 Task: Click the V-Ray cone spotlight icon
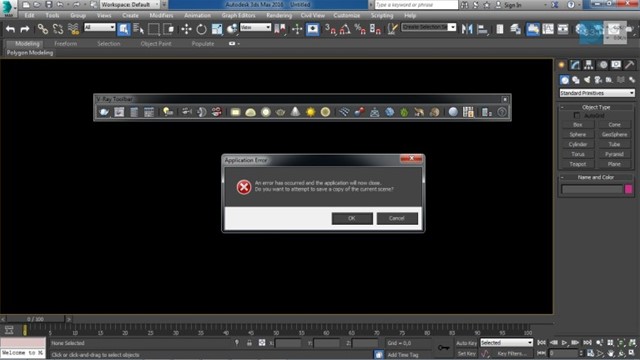pos(296,112)
